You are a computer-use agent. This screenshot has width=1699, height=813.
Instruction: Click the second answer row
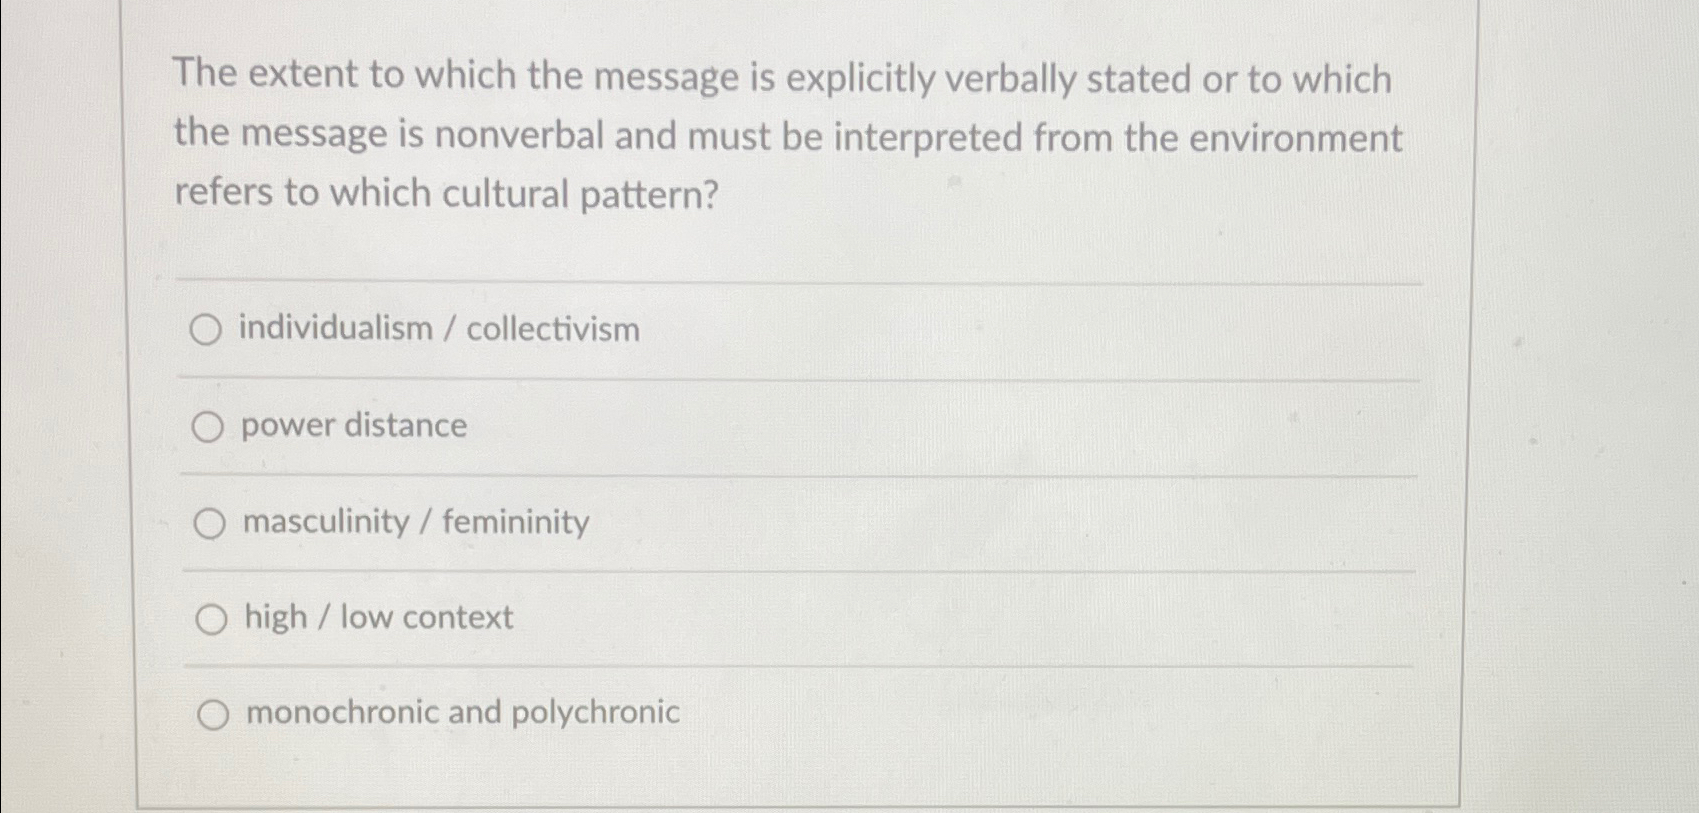point(700,426)
